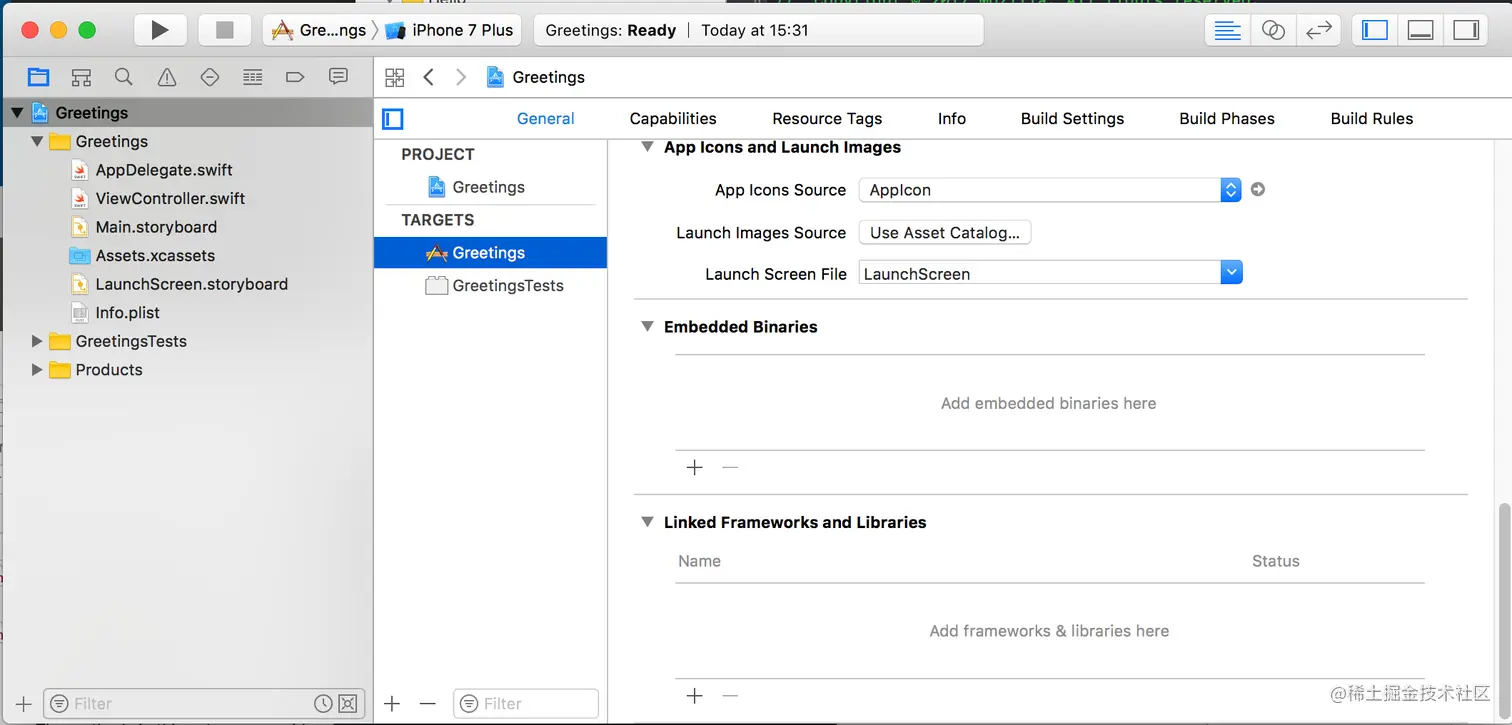The height and width of the screenshot is (725, 1512).
Task: Click the Use Asset Catalog button
Action: pyautogui.click(x=945, y=232)
